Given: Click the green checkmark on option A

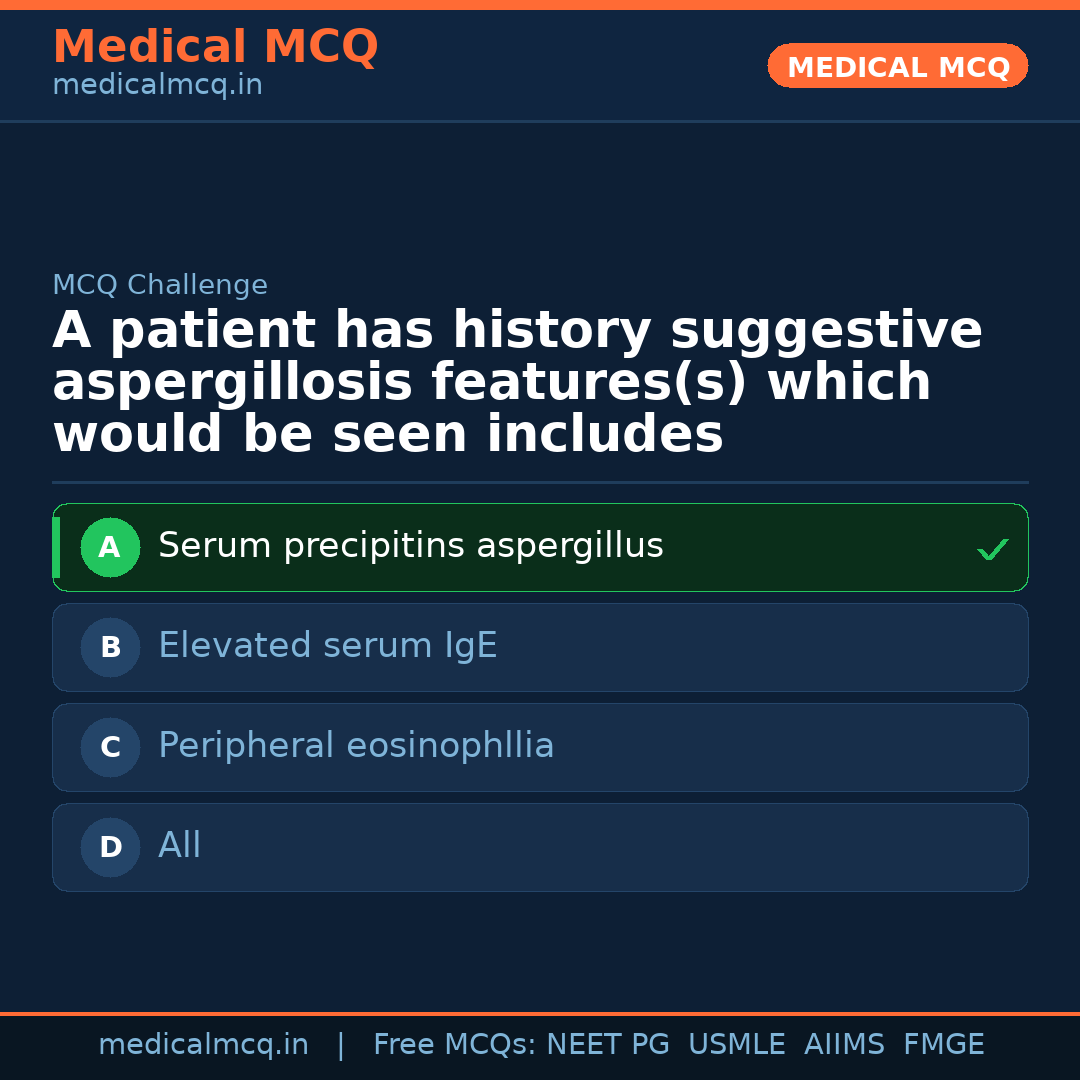Looking at the screenshot, I should 992,549.
